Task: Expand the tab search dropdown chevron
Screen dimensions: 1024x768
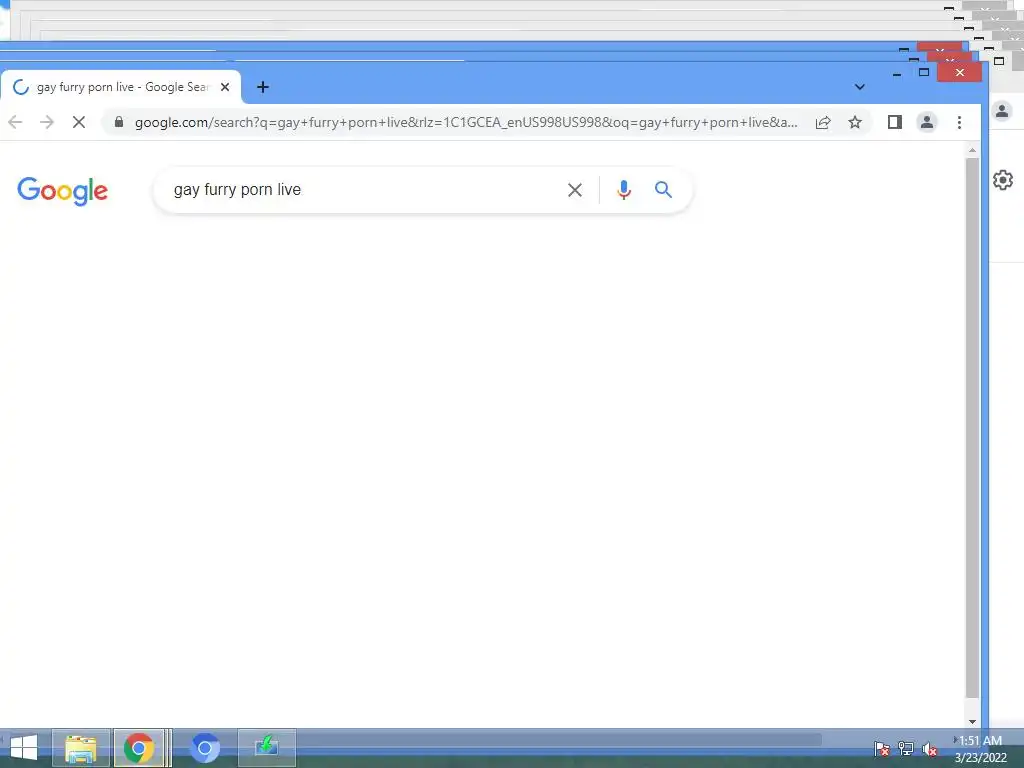Action: (859, 87)
